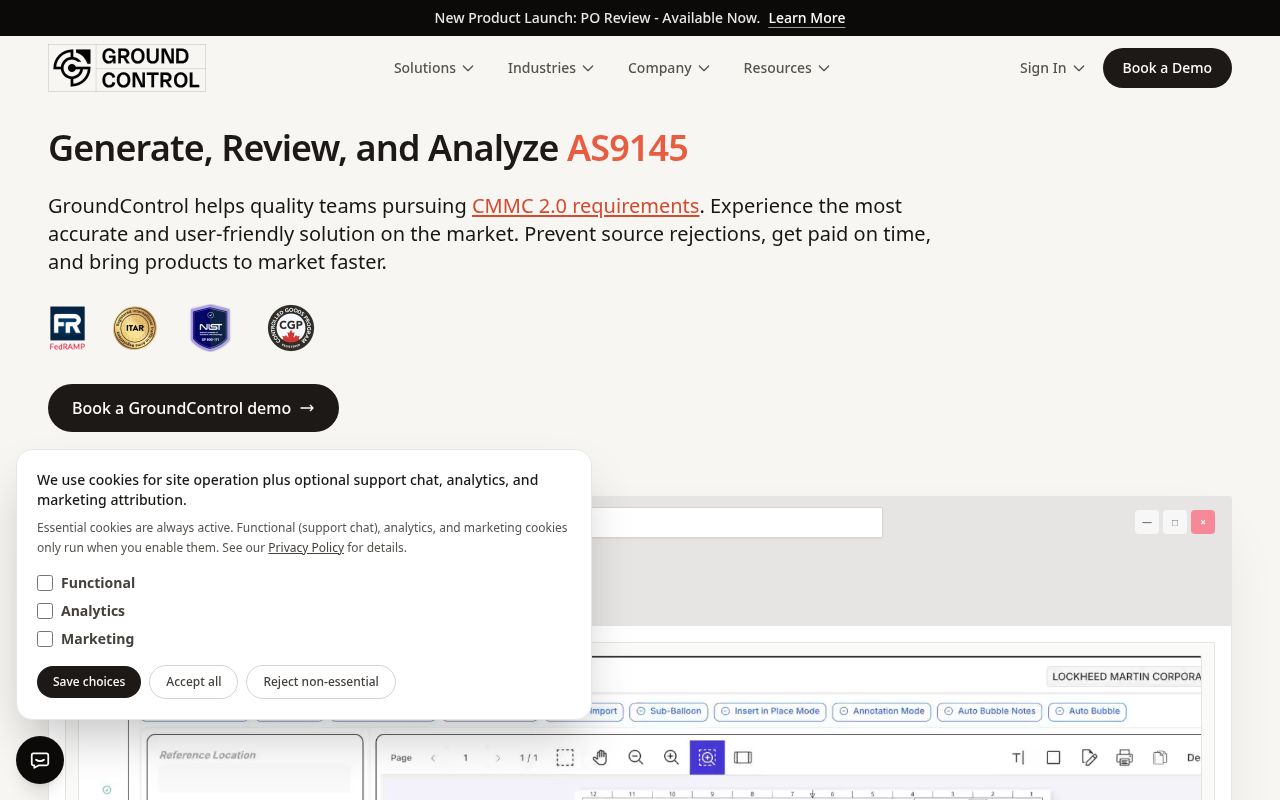Click Reject non-essential cookies
Viewport: 1280px width, 800px height.
point(321,682)
